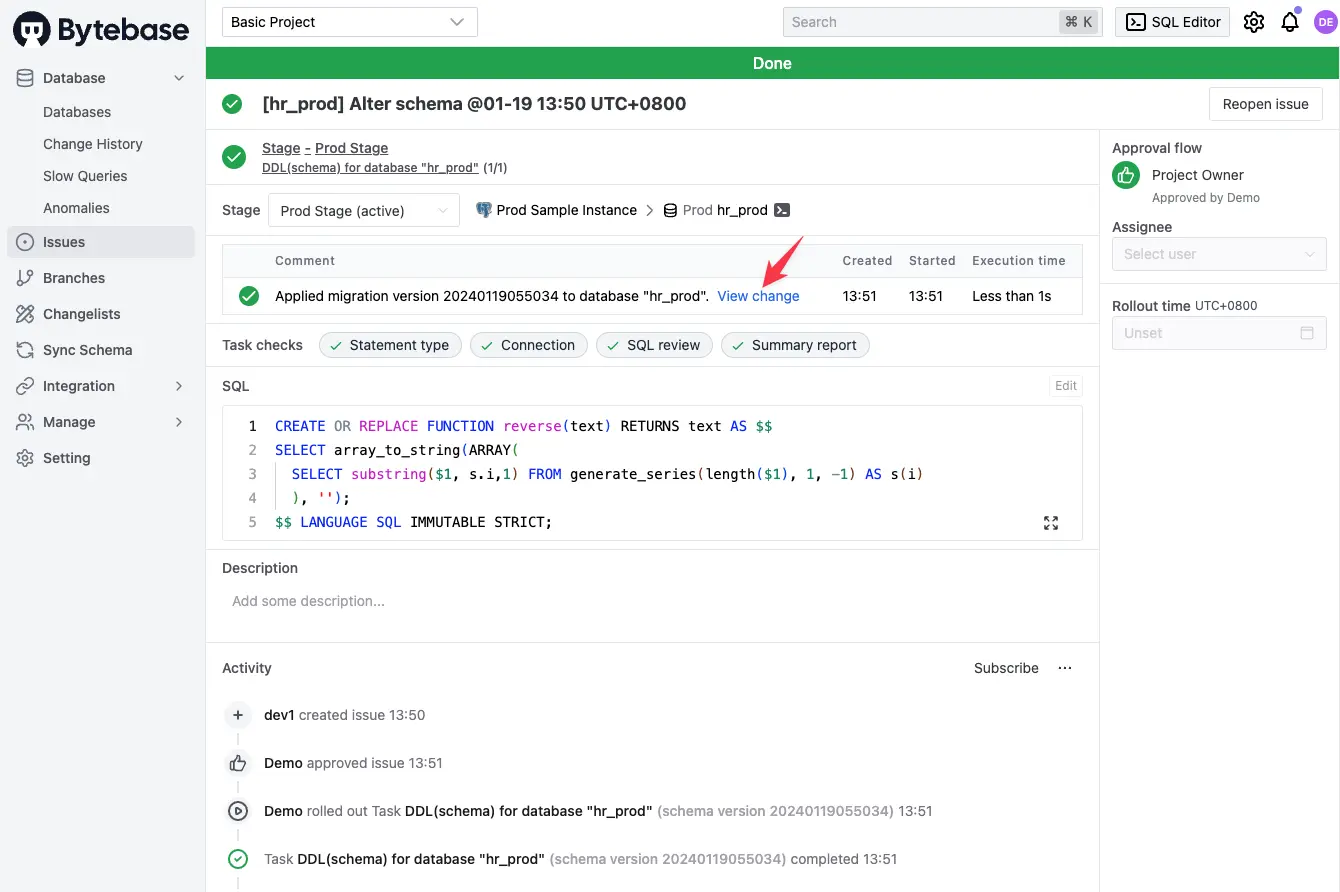Open the Summary report task check
Screen dimensions: 1340x892
coord(795,345)
